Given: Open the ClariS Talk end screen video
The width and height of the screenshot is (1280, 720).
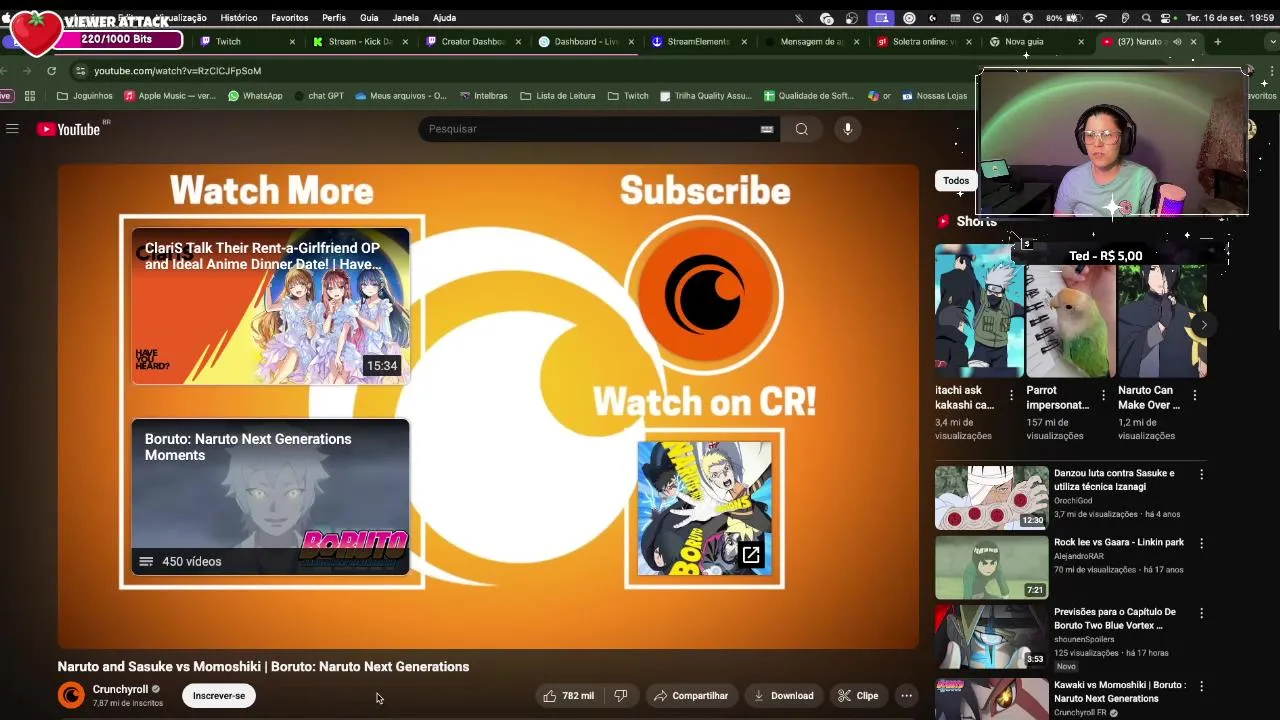Looking at the screenshot, I should click(x=270, y=306).
